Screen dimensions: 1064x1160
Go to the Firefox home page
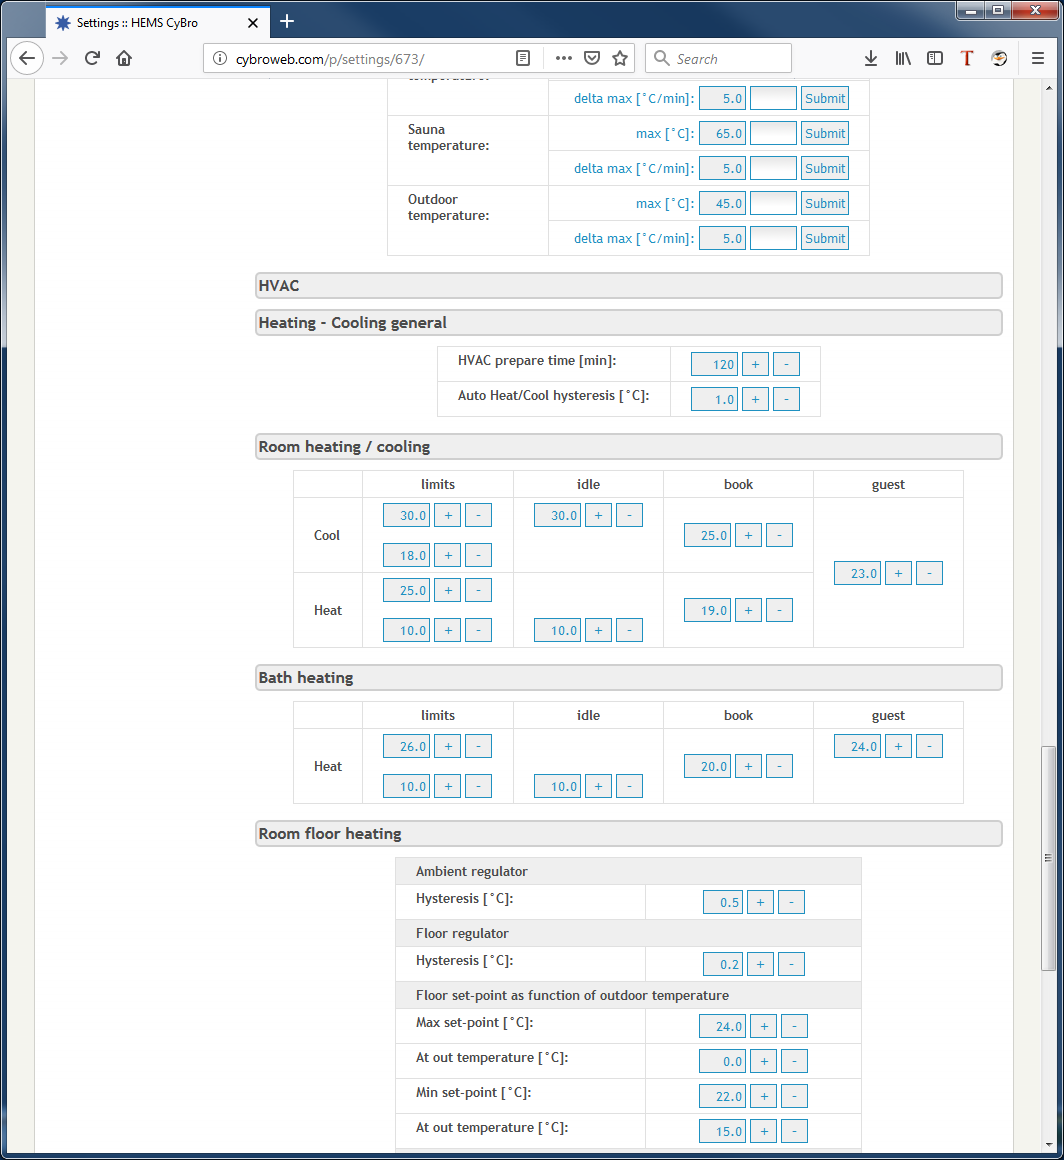(124, 58)
